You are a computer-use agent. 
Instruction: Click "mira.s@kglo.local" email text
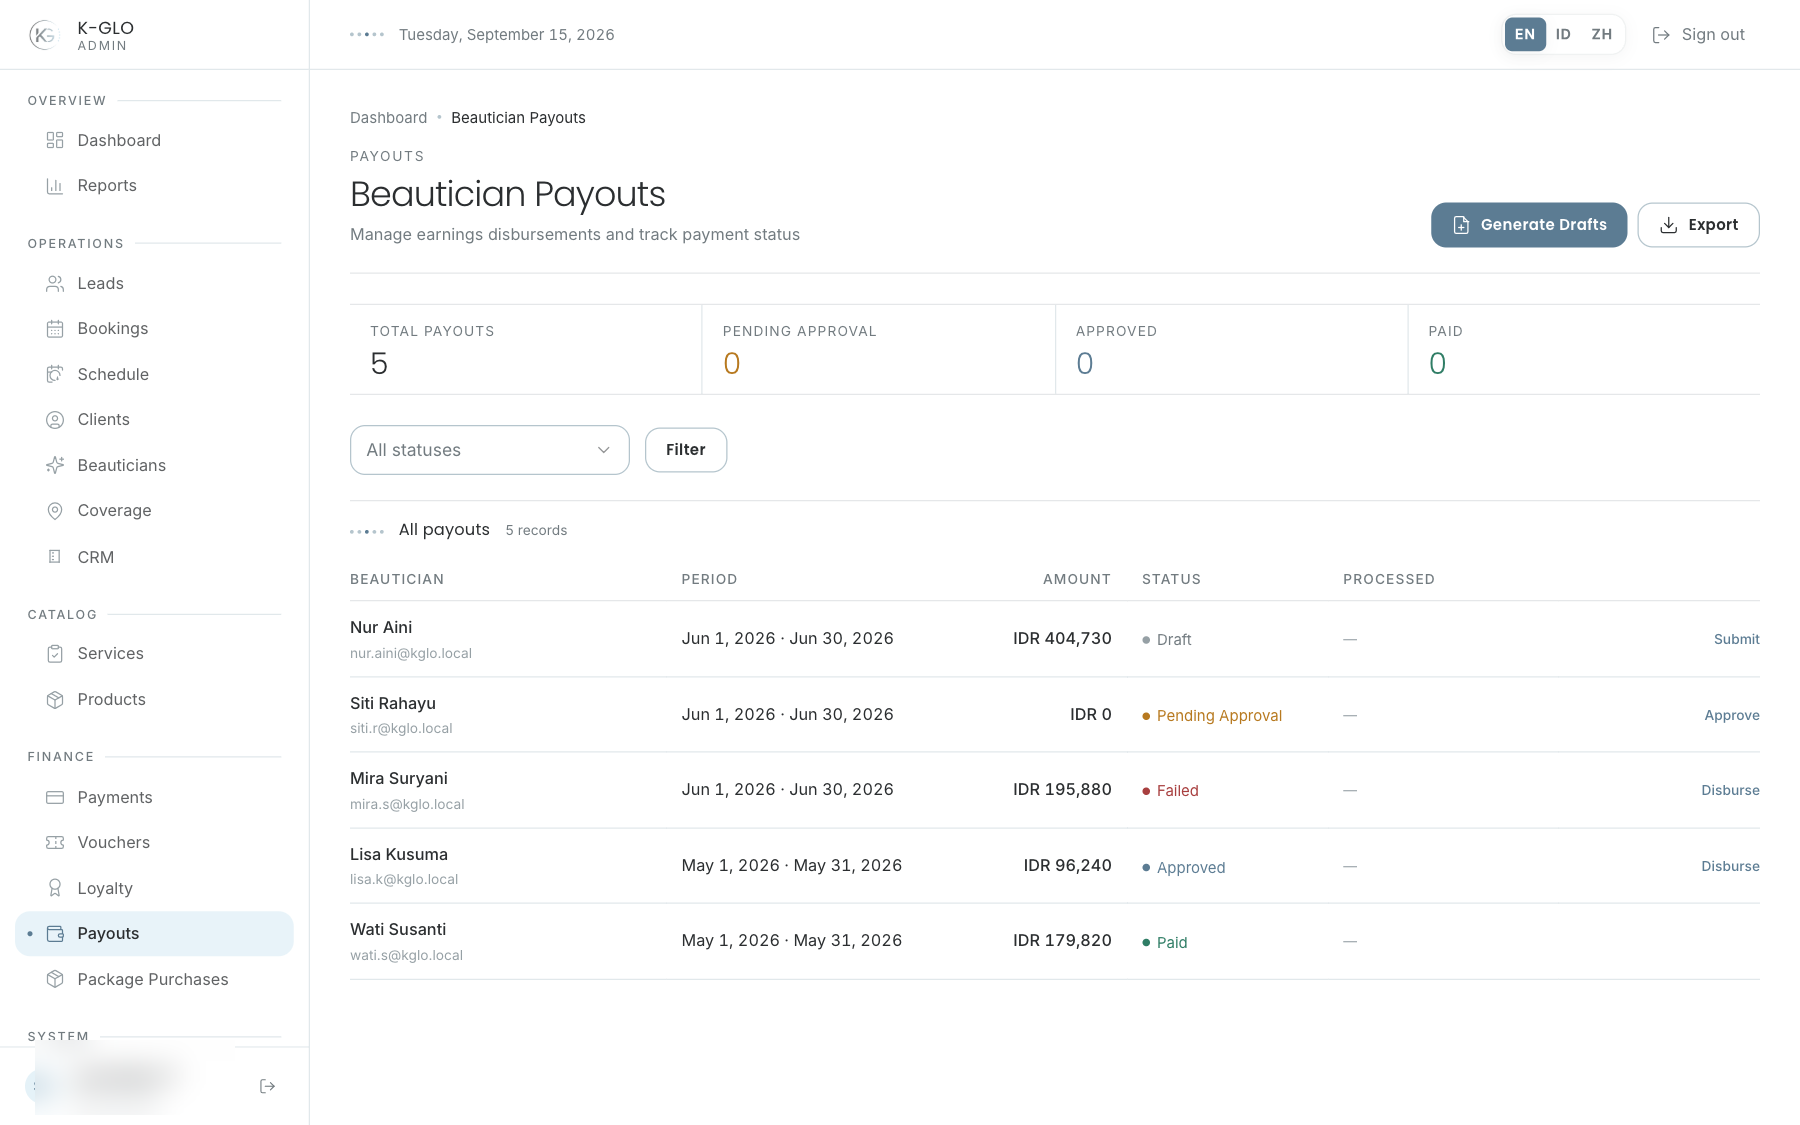(407, 805)
